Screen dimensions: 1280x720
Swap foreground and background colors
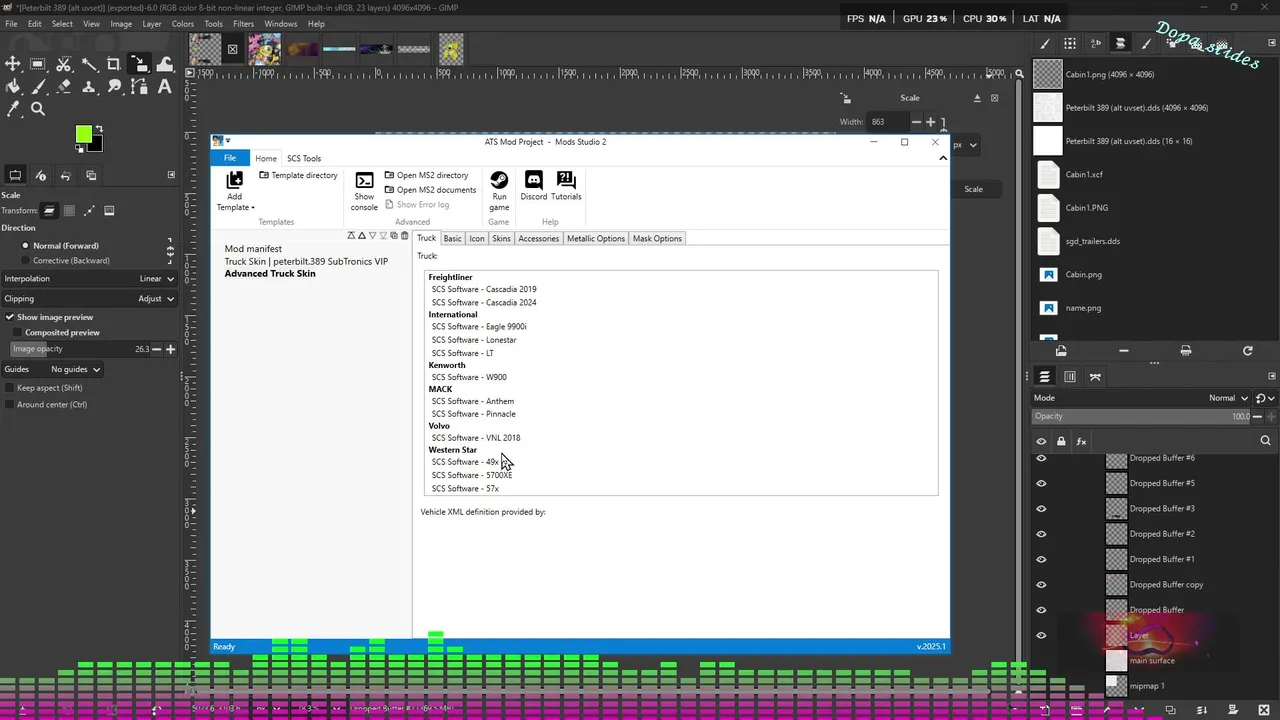coord(98,129)
